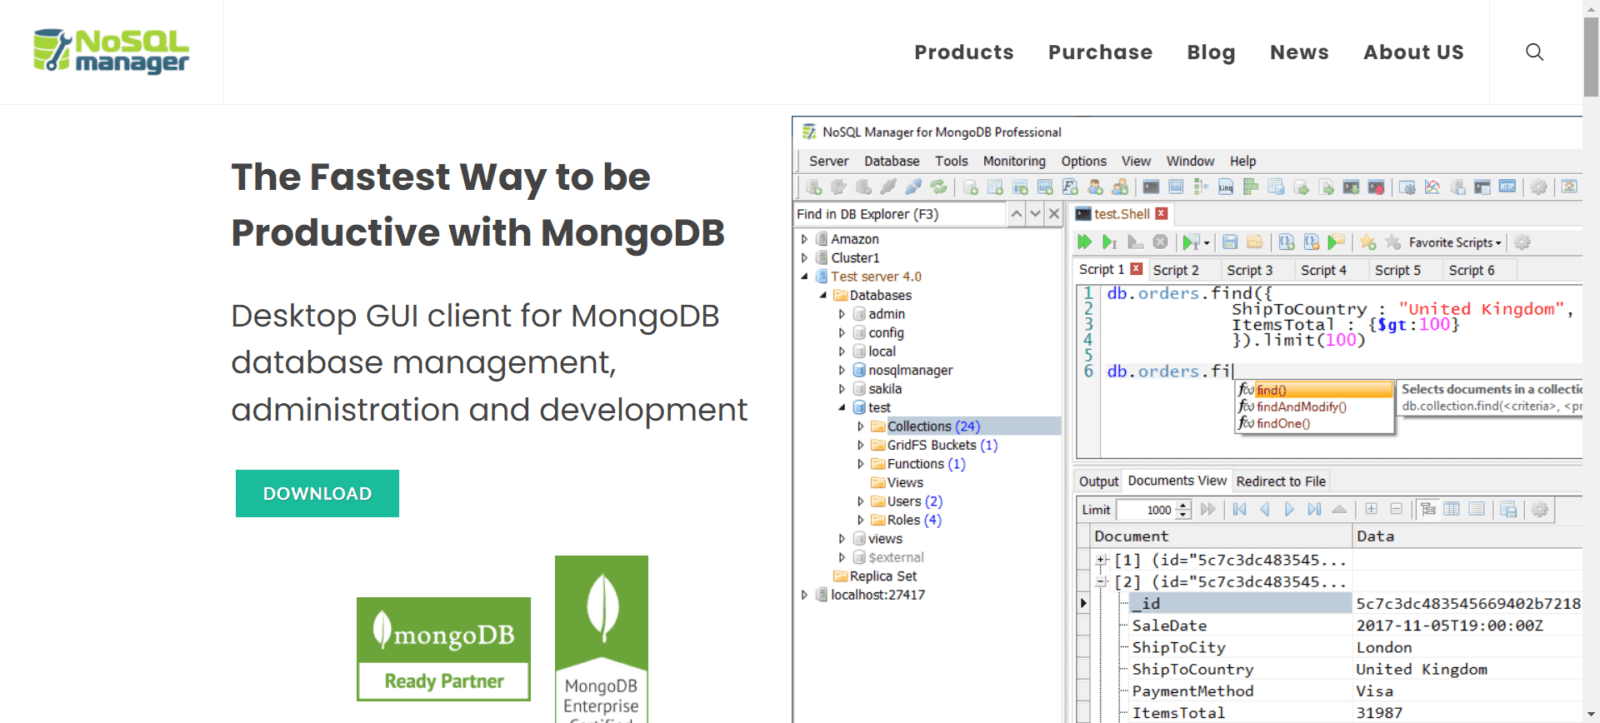Click the Expand all plus icon in Documents View
This screenshot has height=723, width=1600.
point(1371,509)
